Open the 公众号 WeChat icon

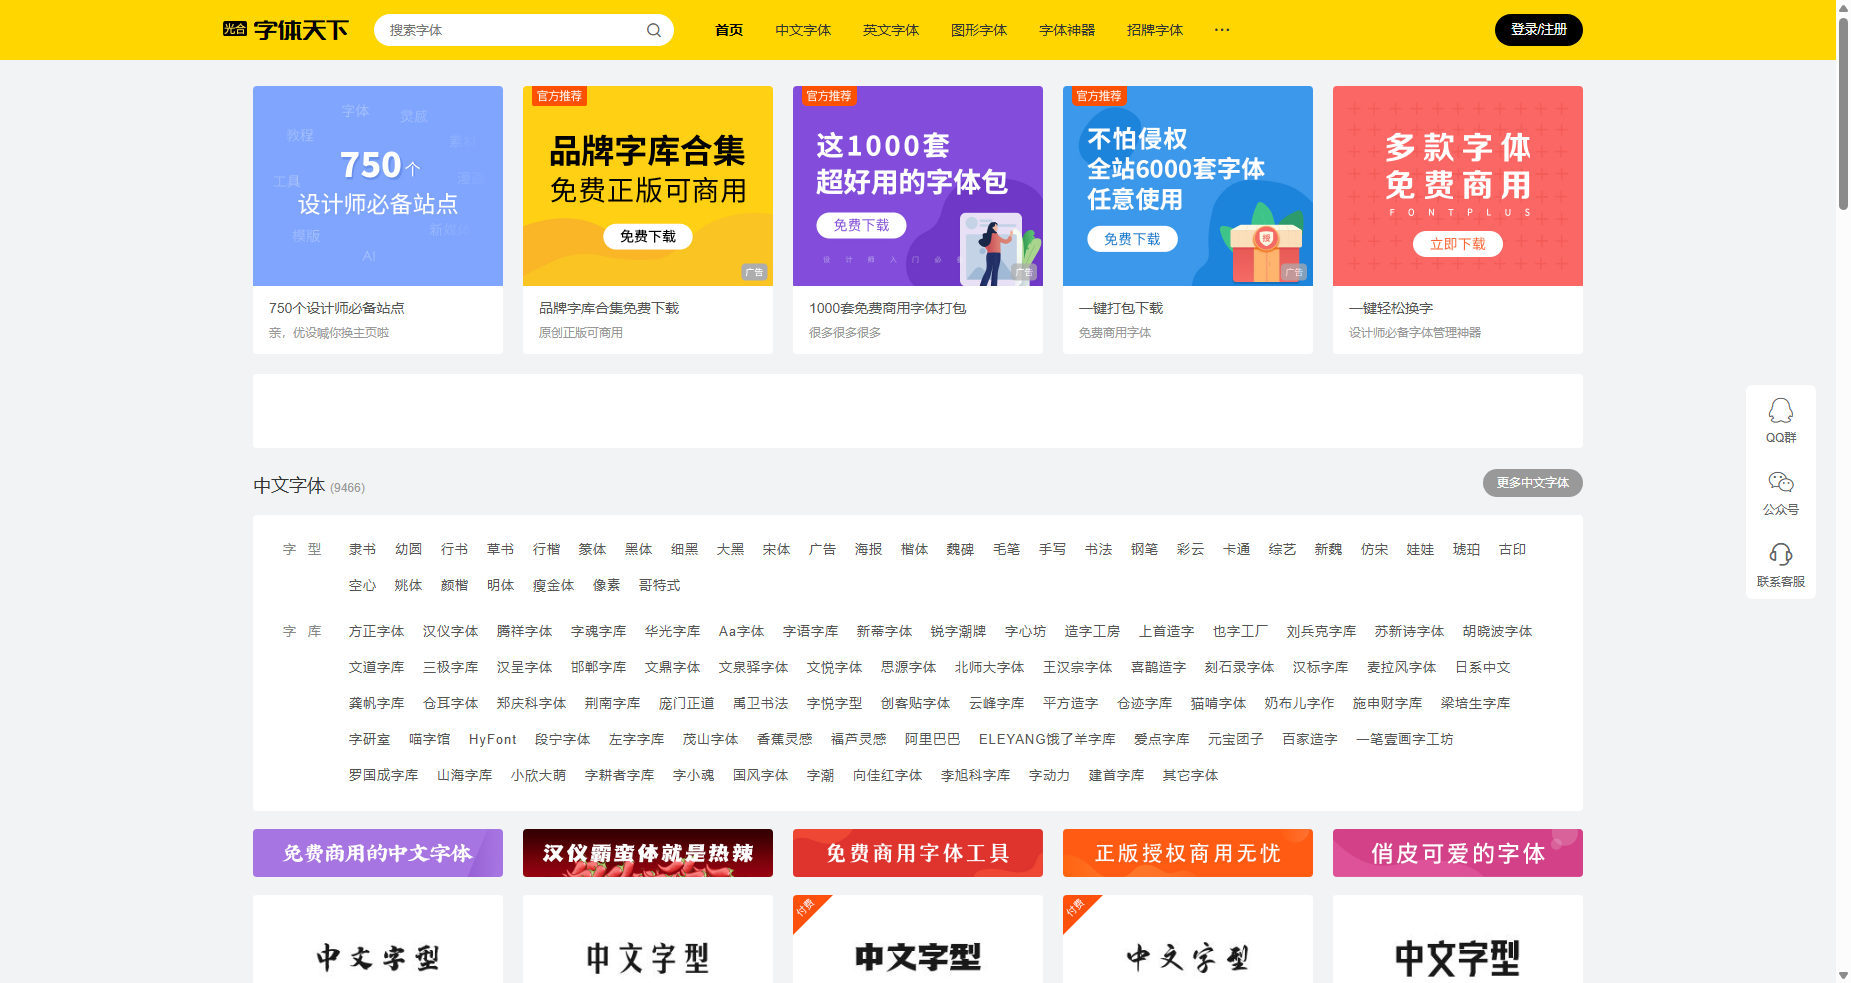click(x=1781, y=483)
